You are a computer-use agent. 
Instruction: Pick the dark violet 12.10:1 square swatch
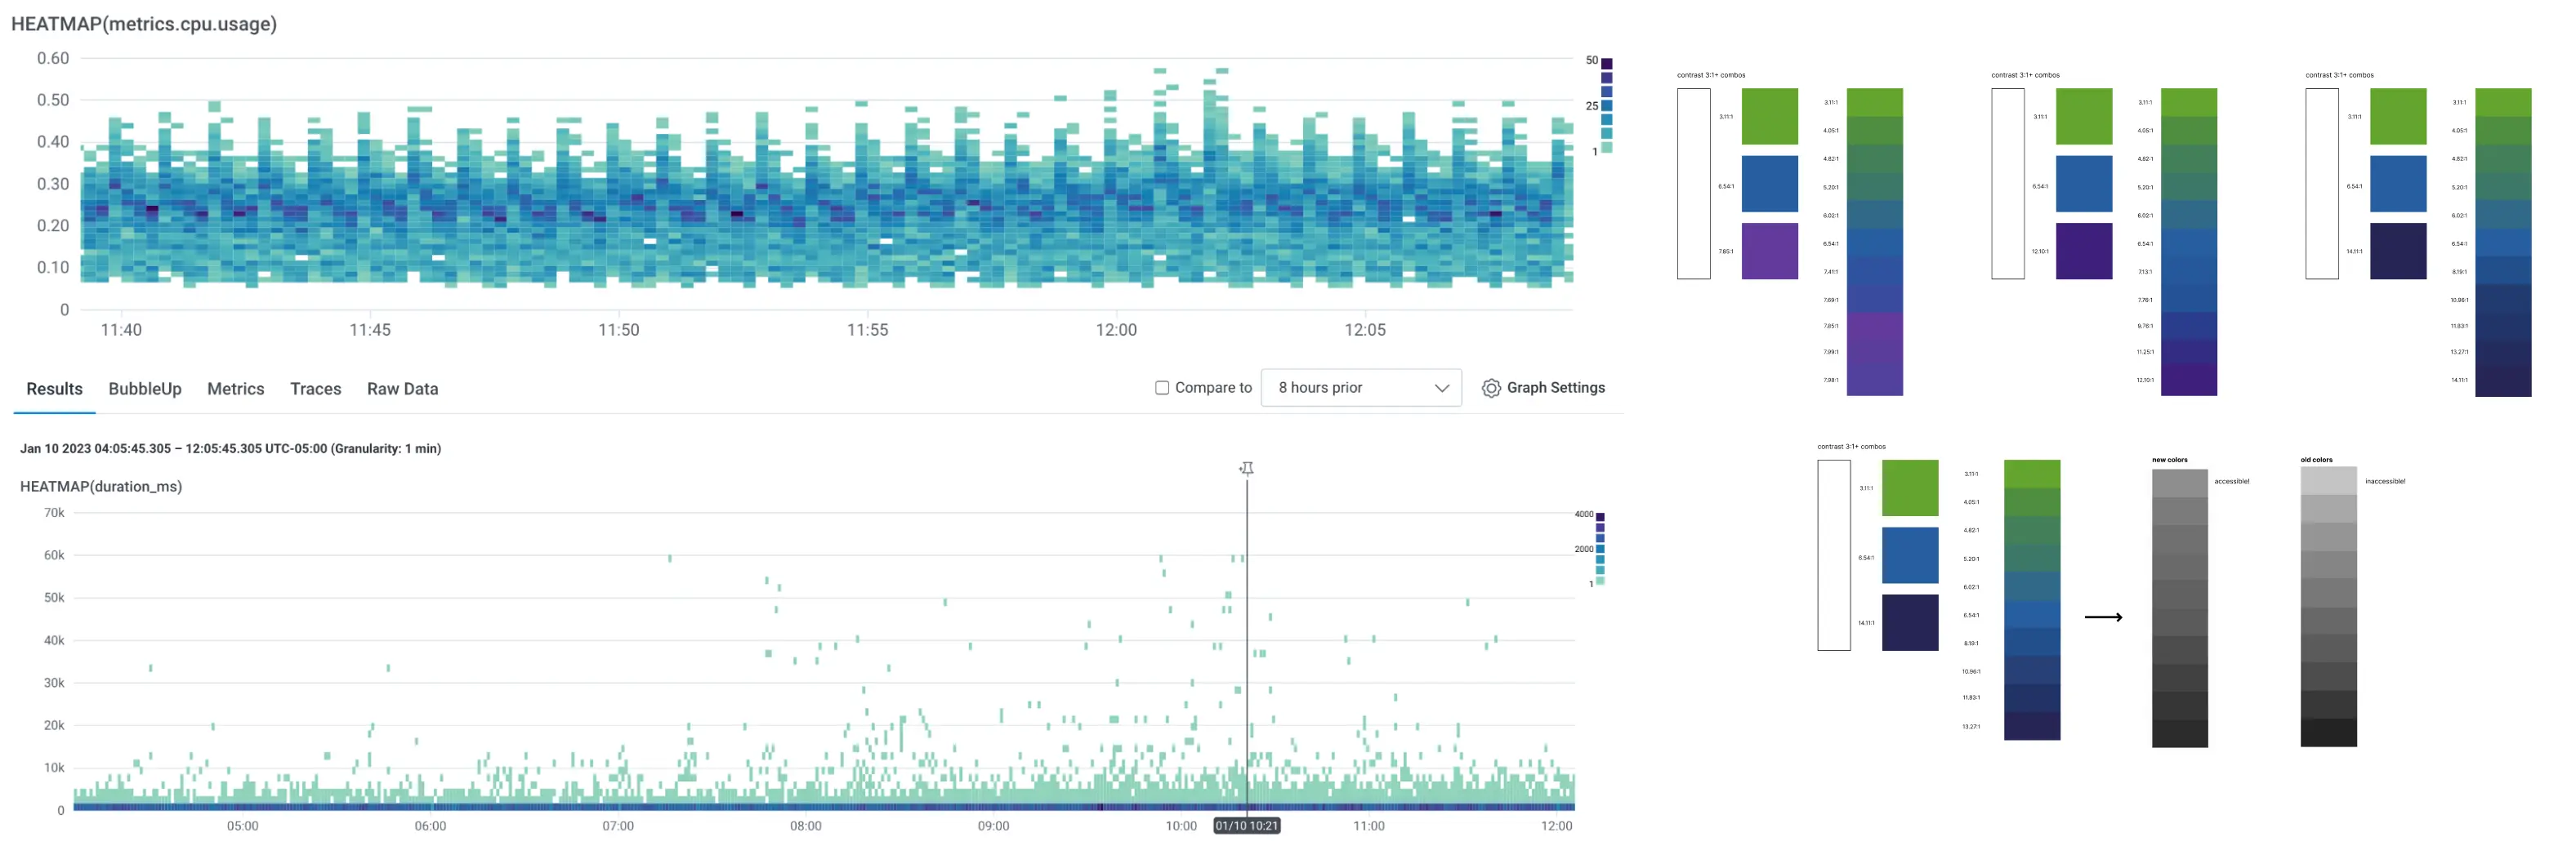click(x=2083, y=251)
